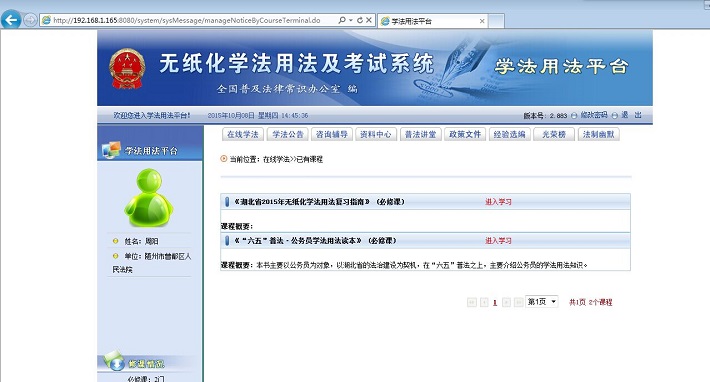Open the 政策文件 menu
Screen dimensions: 710x382
pyautogui.click(x=465, y=134)
